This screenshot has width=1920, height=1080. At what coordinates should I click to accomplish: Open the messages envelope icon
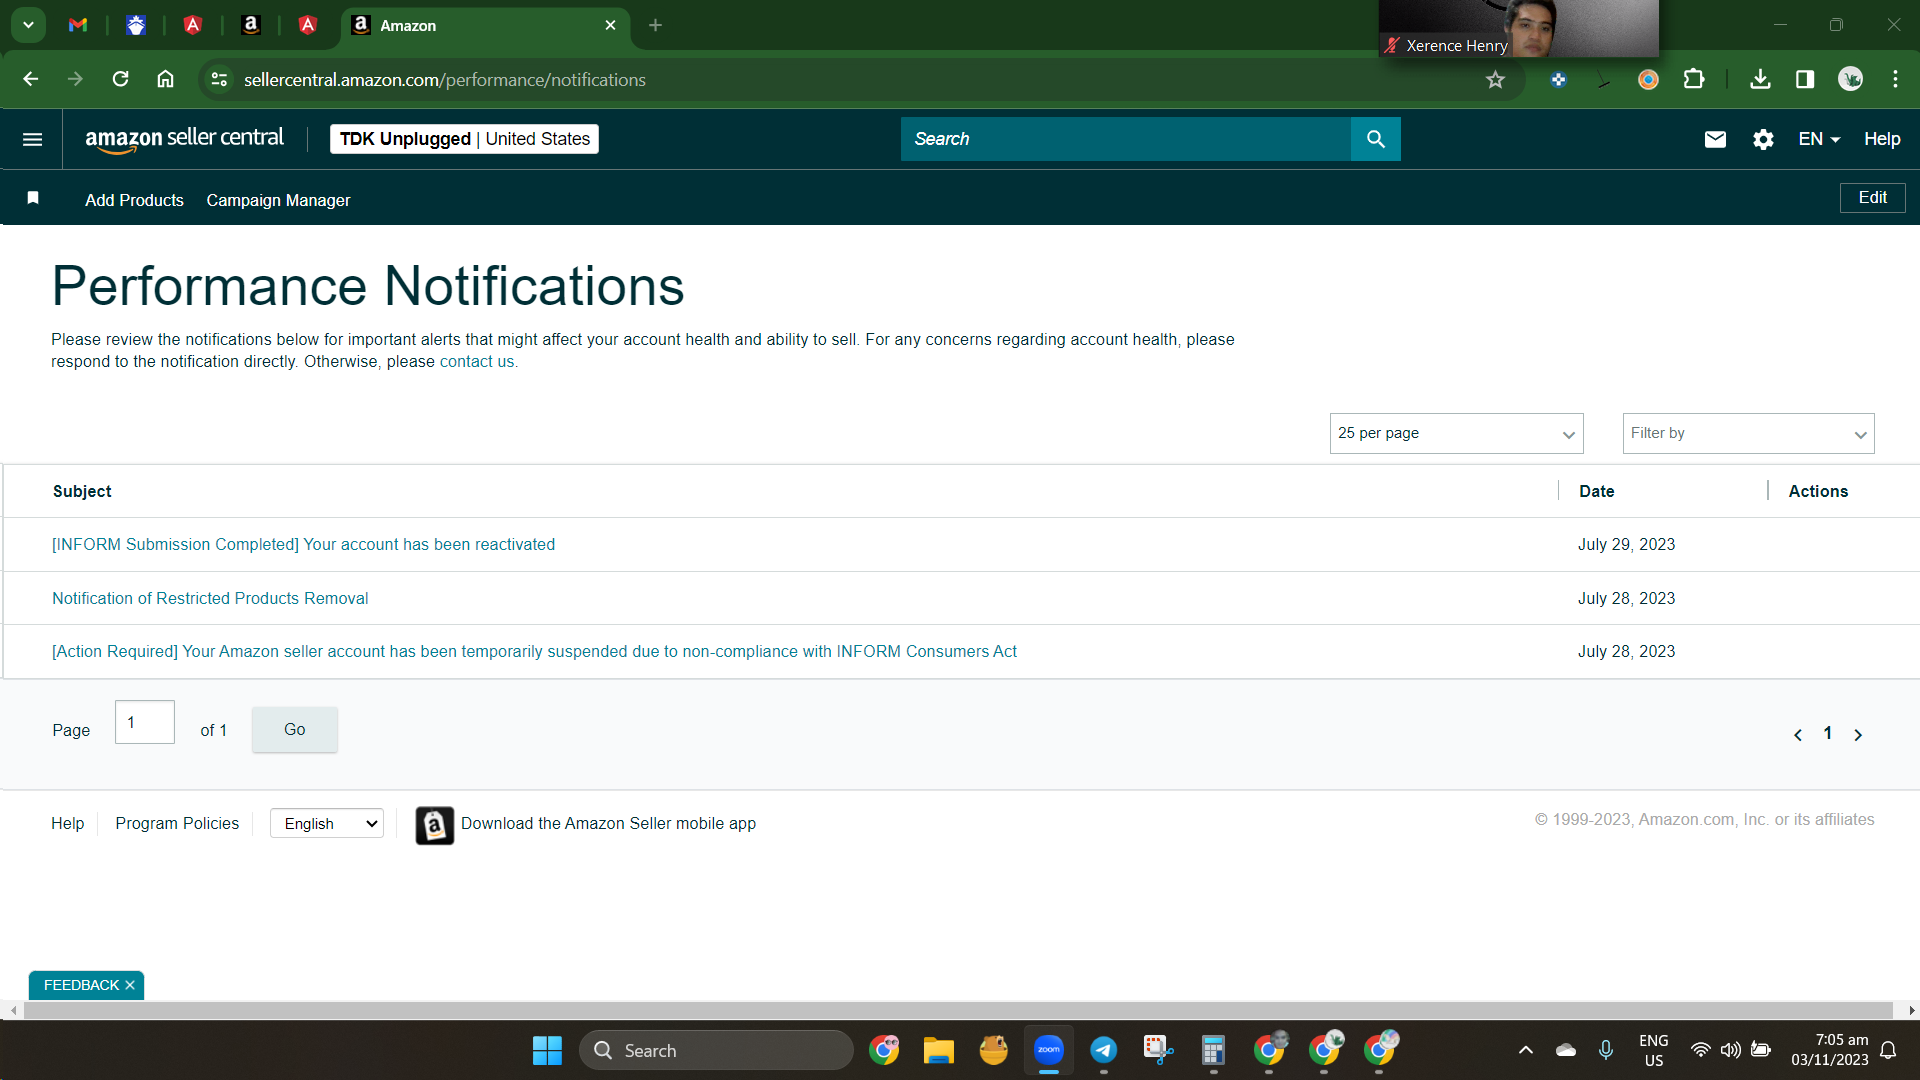pos(1715,139)
